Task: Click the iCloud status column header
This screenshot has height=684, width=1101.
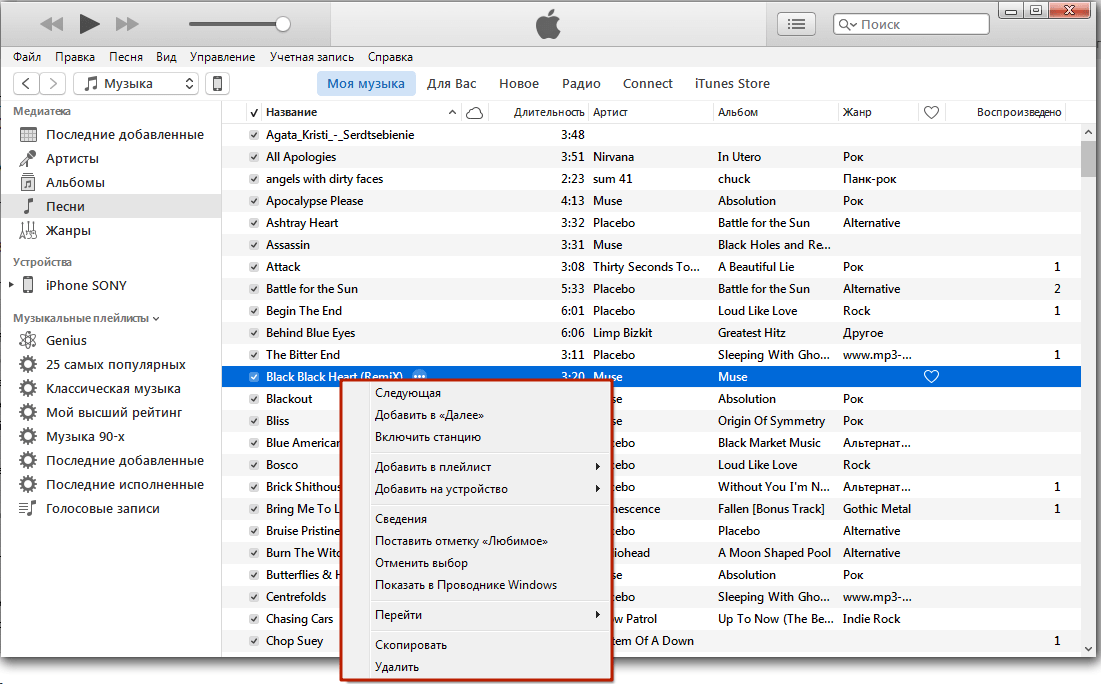Action: pos(475,112)
